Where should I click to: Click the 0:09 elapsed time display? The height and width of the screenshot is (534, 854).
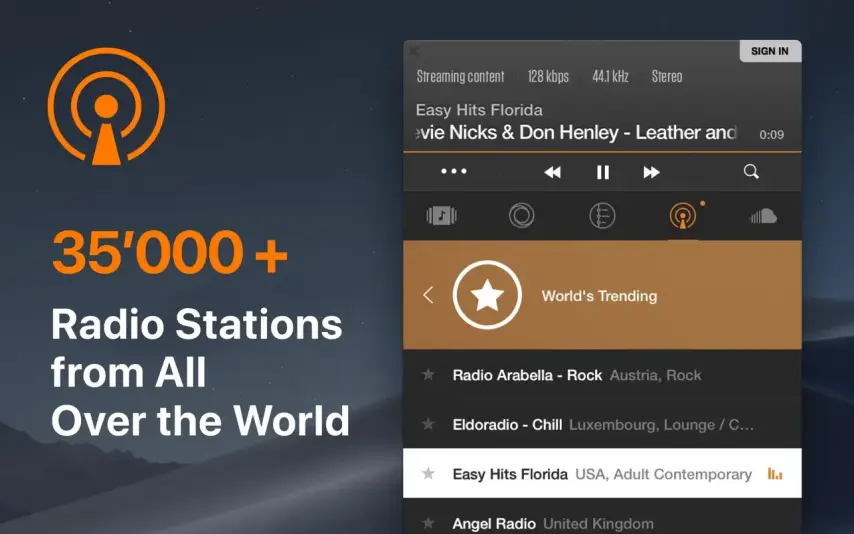pos(771,134)
